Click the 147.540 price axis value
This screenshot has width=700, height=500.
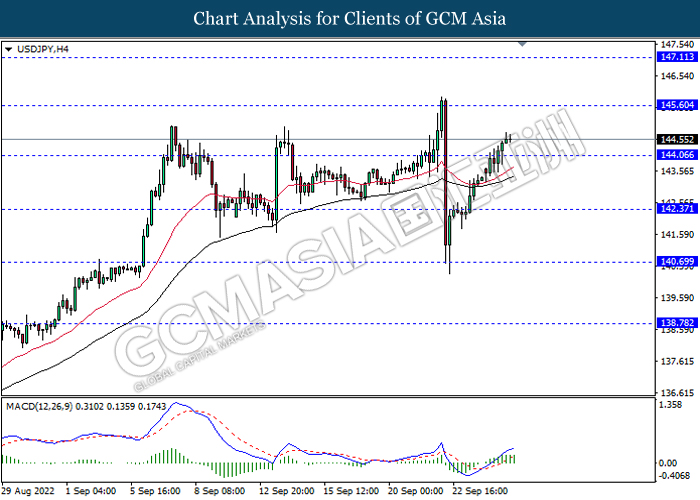(x=678, y=45)
